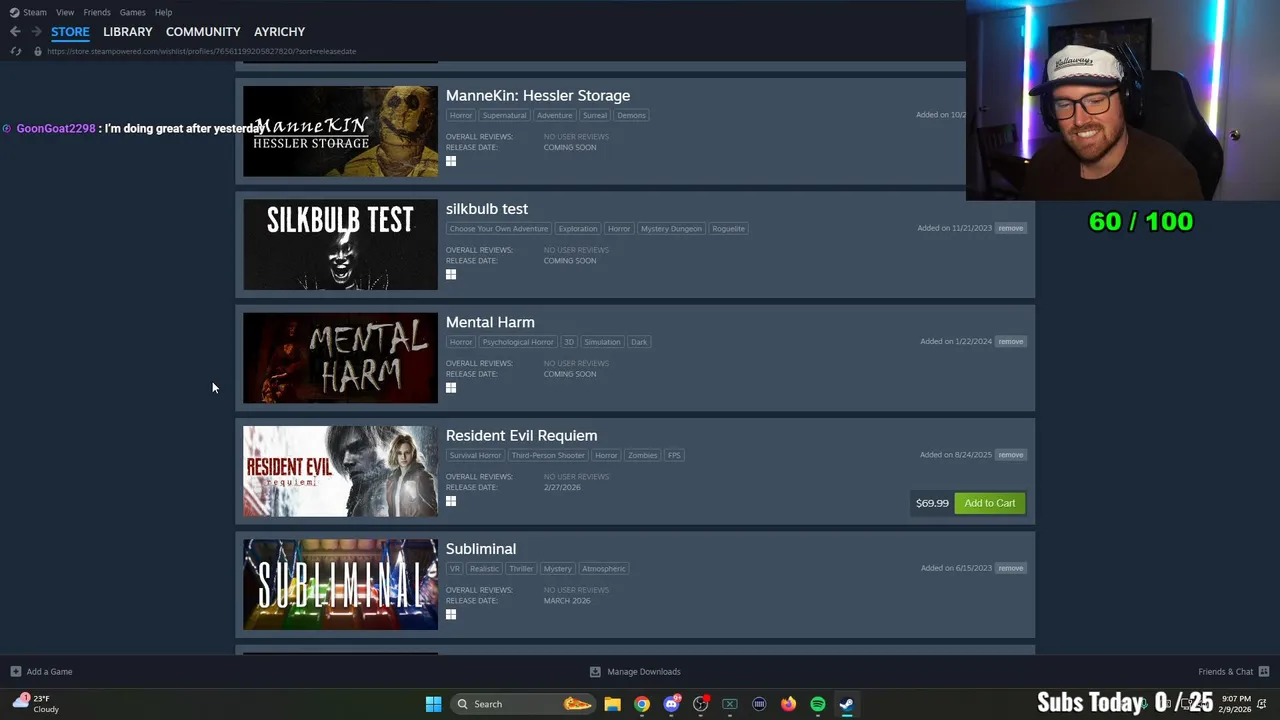1280x720 pixels.
Task: Click the lock icon beside the URL
Action: pyautogui.click(x=38, y=51)
